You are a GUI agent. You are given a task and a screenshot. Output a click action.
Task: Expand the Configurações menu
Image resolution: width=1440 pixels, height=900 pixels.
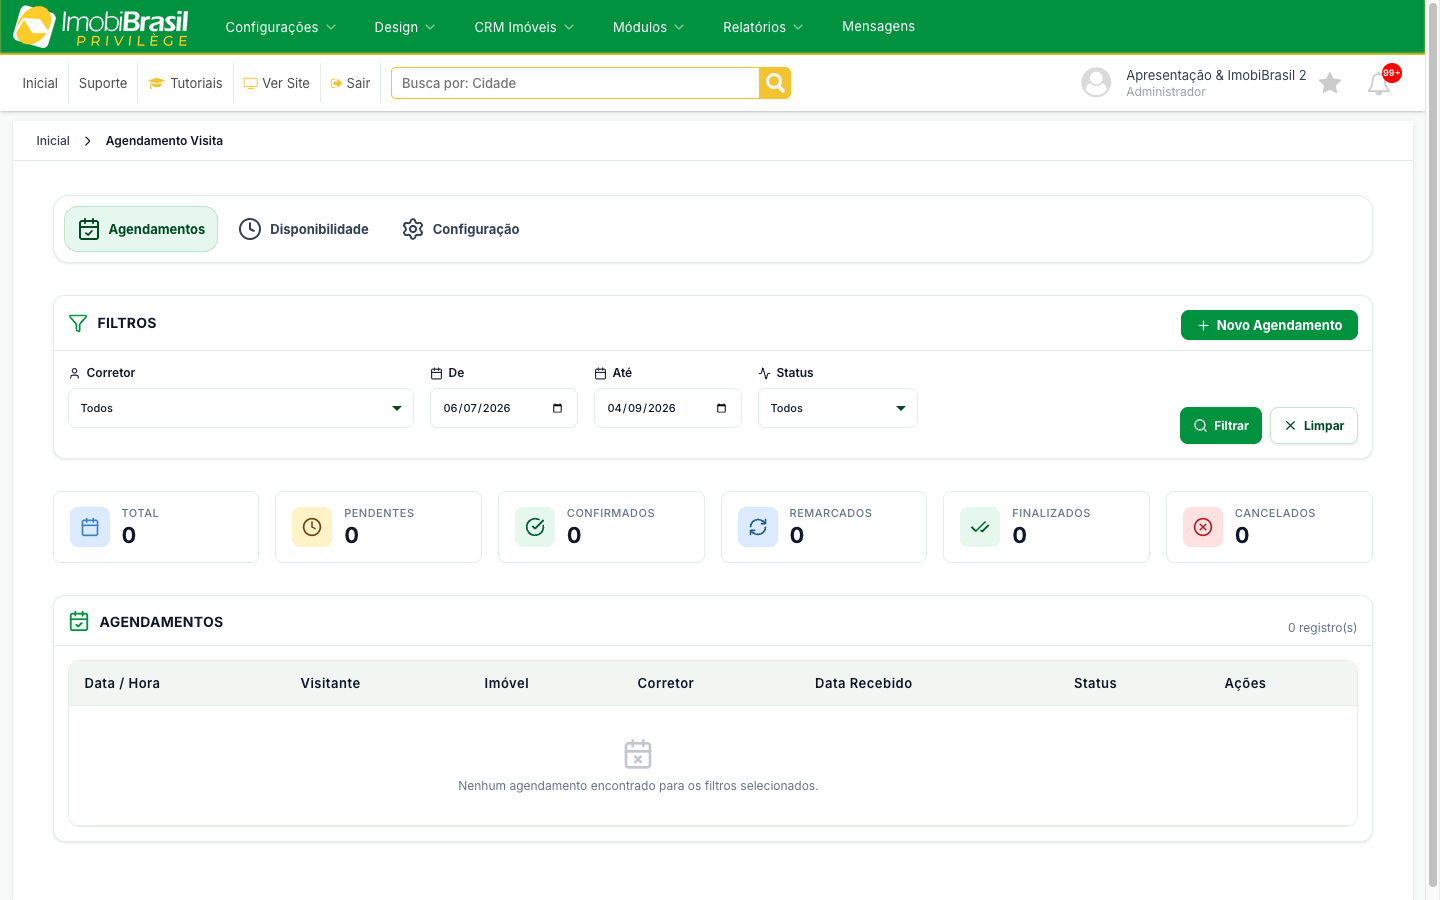281,27
